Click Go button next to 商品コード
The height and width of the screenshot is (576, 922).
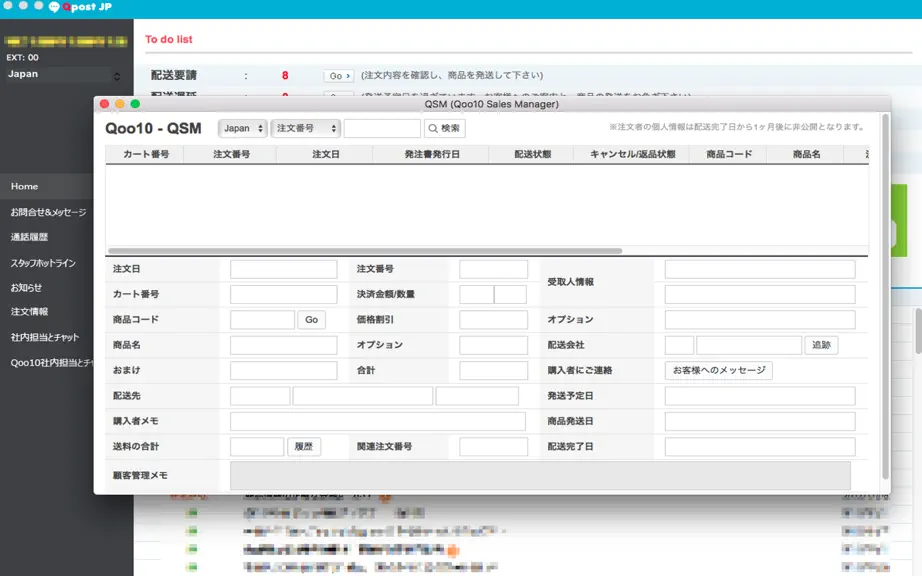point(311,320)
